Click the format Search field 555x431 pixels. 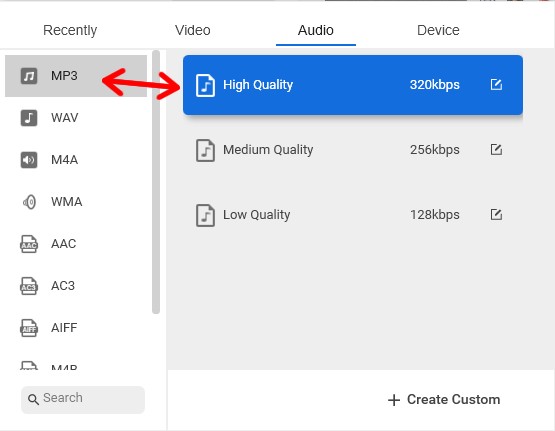pyautogui.click(x=83, y=399)
